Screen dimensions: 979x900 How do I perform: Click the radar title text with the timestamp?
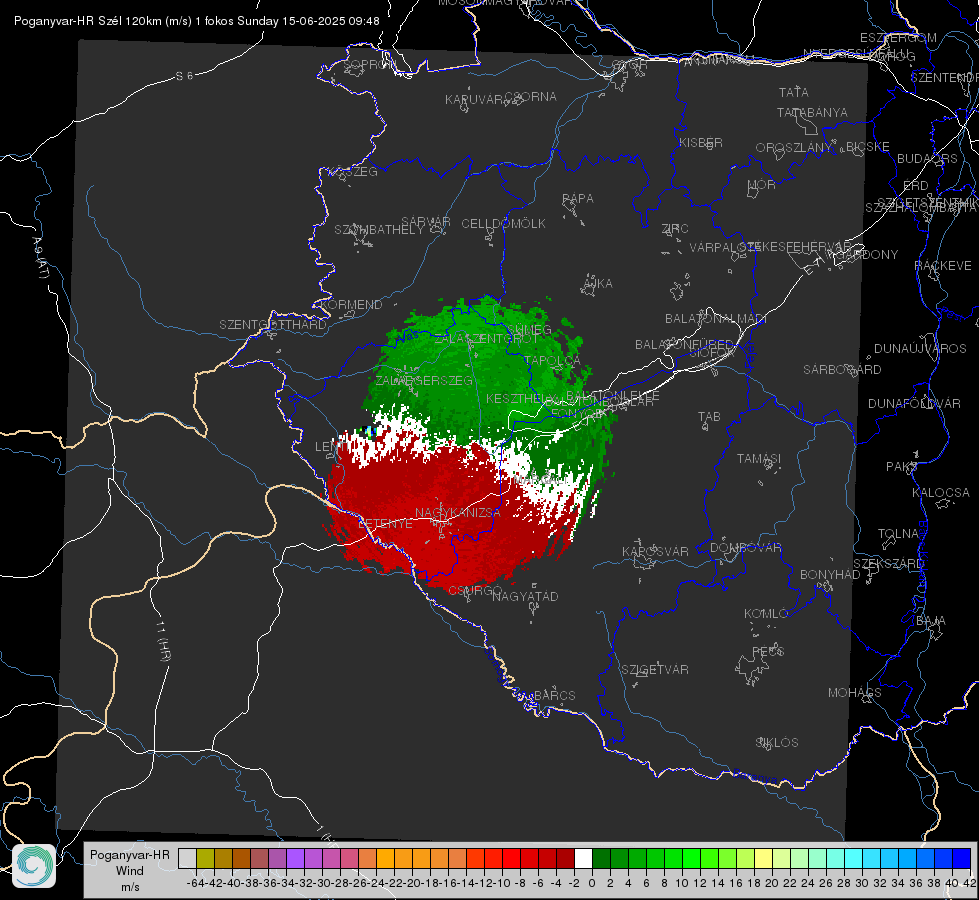197,21
